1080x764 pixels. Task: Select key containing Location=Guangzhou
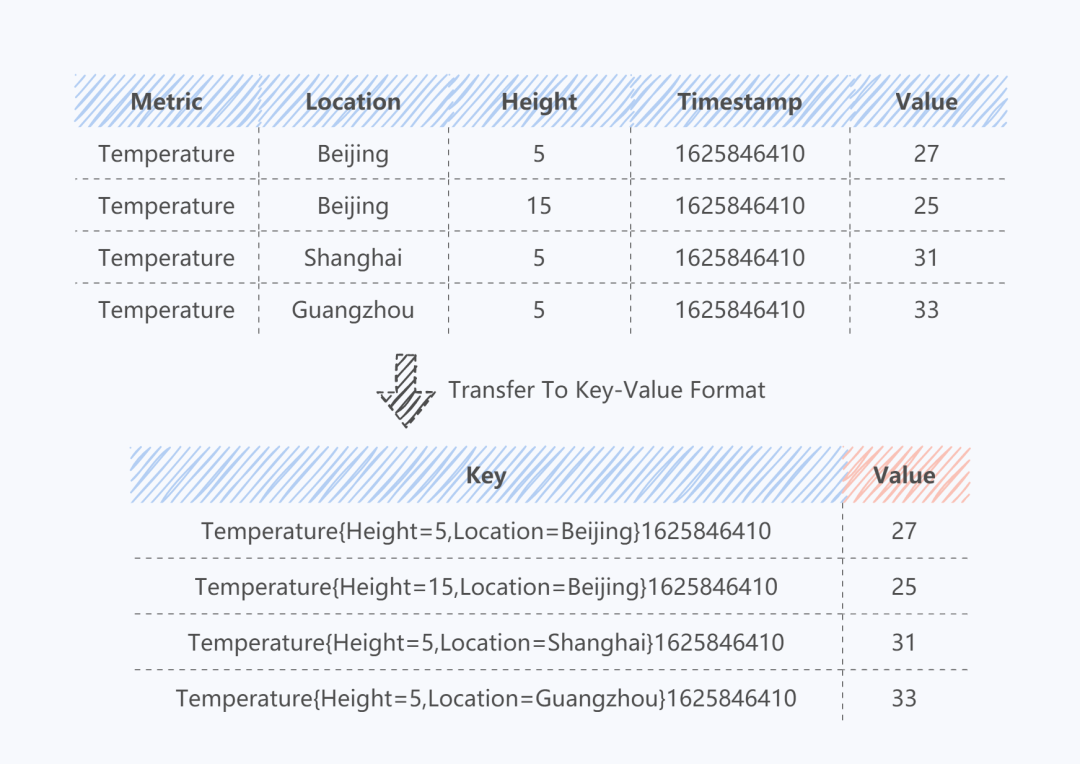click(486, 698)
